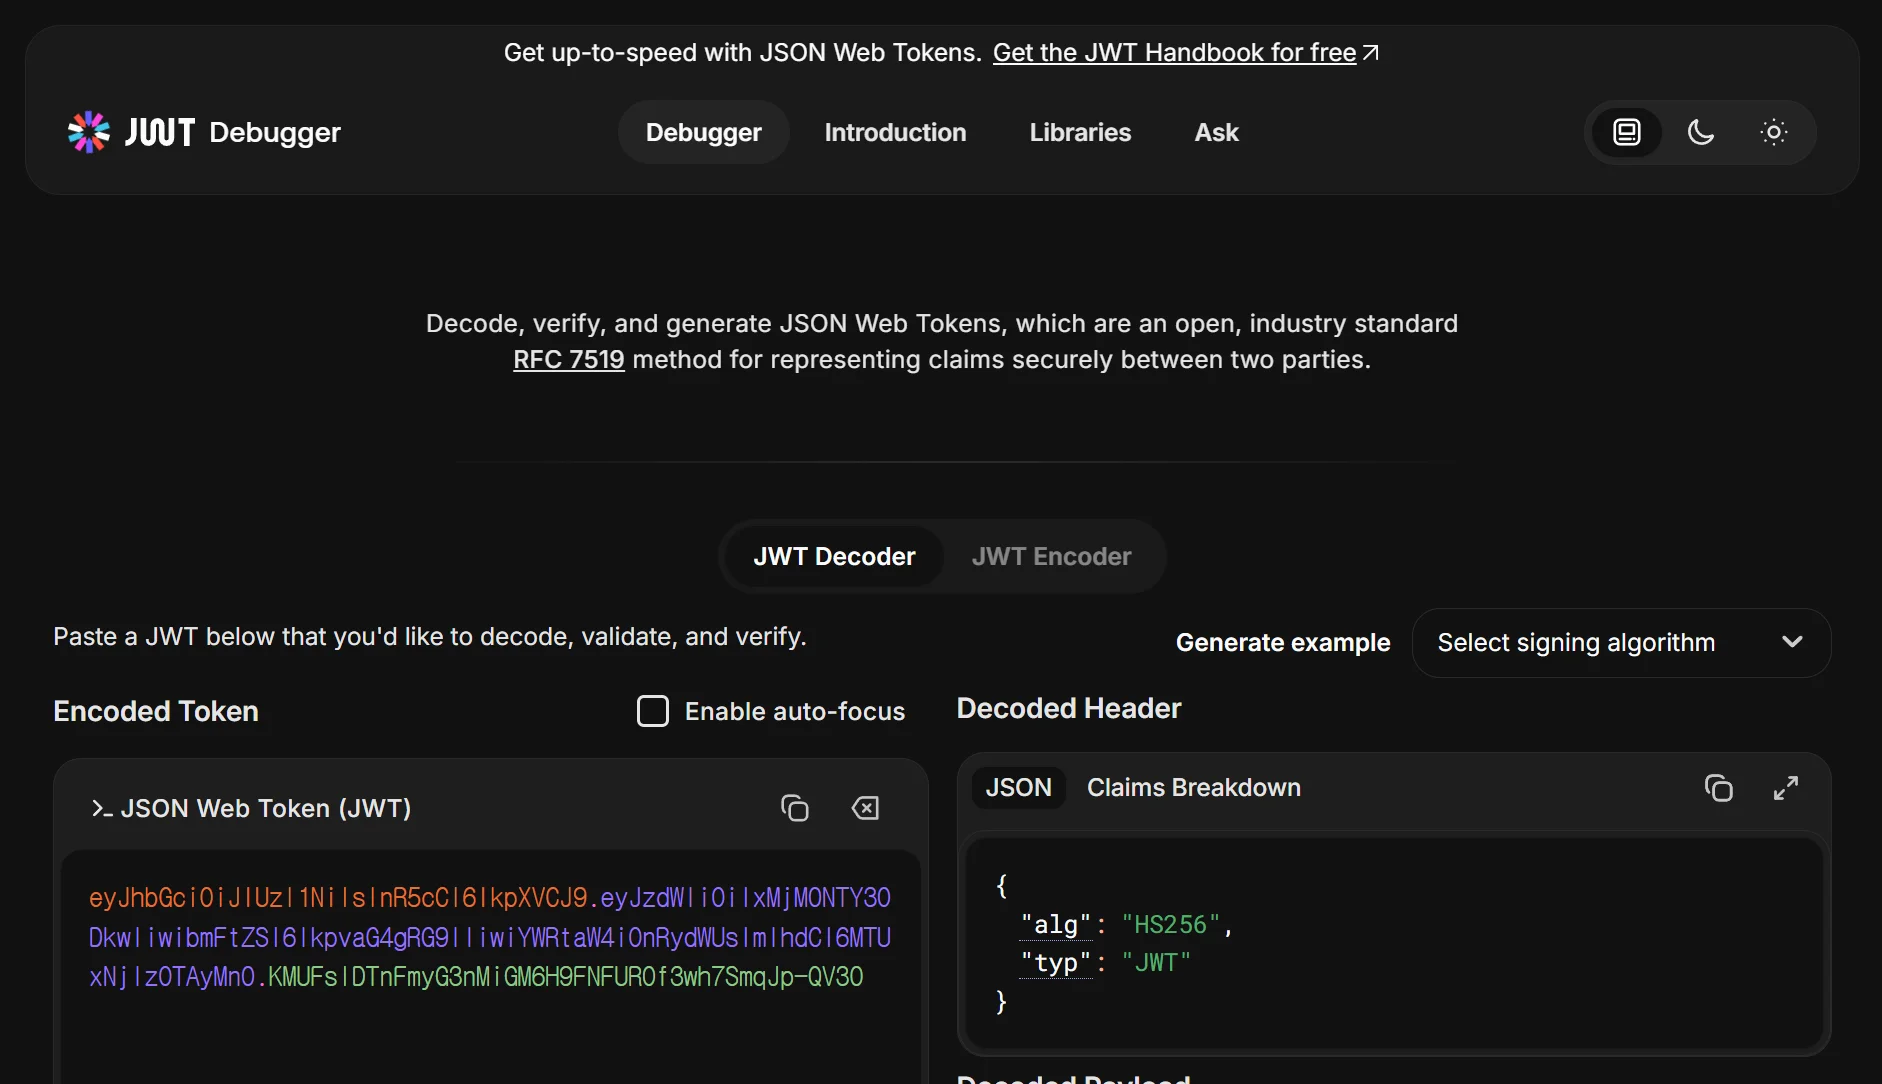Open the Debugger nav tab
Image resolution: width=1882 pixels, height=1084 pixels.
coord(704,132)
